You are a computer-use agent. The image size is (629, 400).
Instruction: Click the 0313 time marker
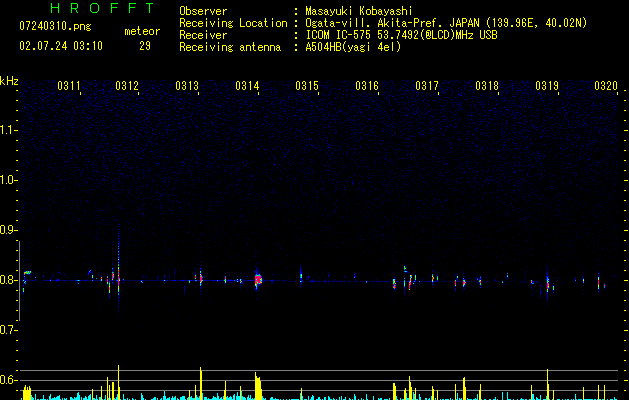(187, 85)
